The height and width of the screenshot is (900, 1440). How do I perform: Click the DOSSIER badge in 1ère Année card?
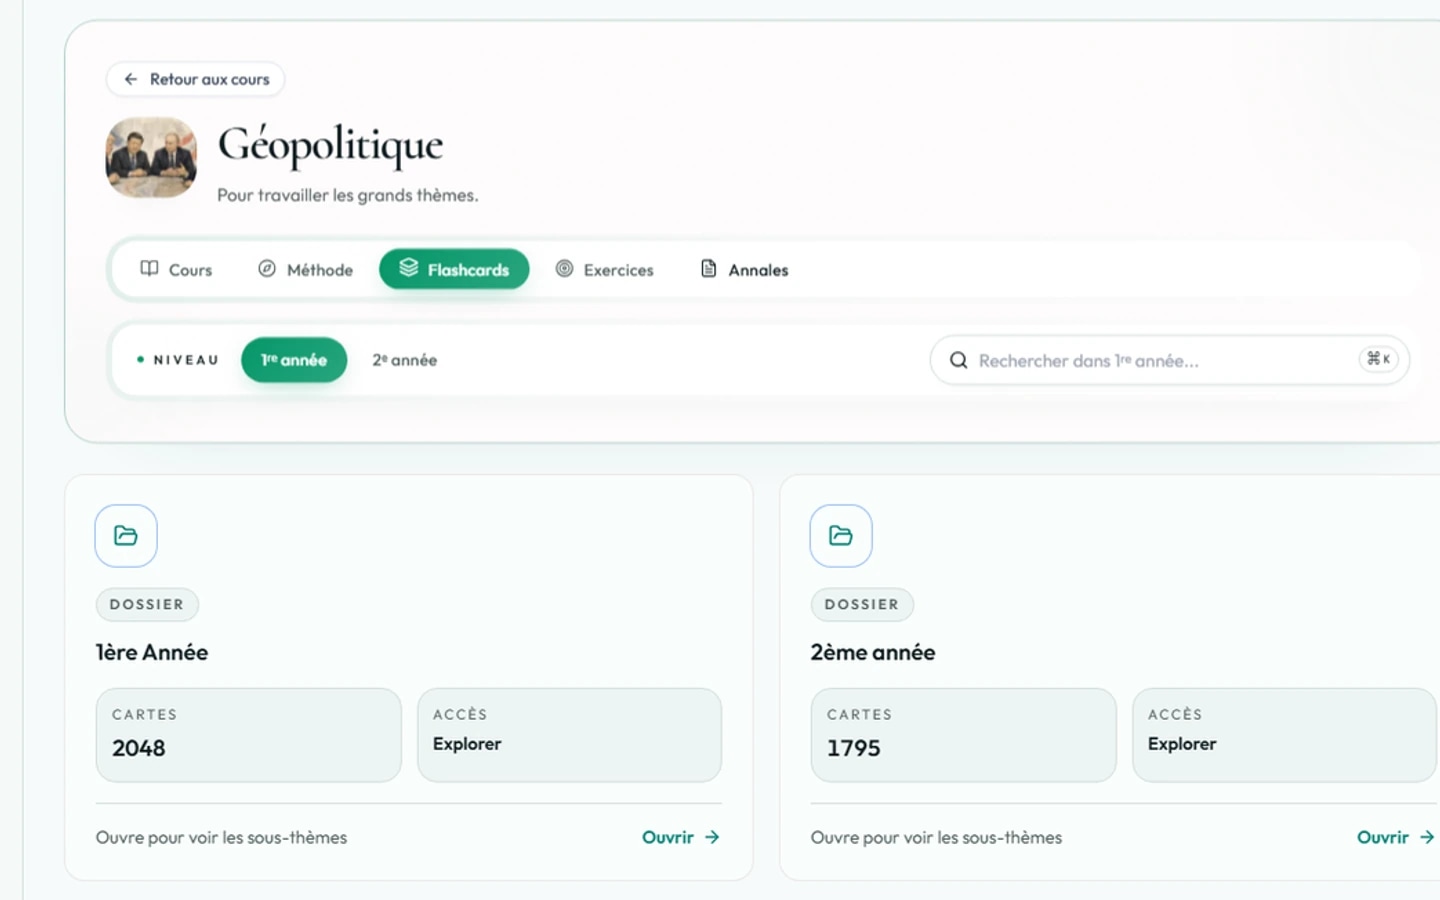147,604
